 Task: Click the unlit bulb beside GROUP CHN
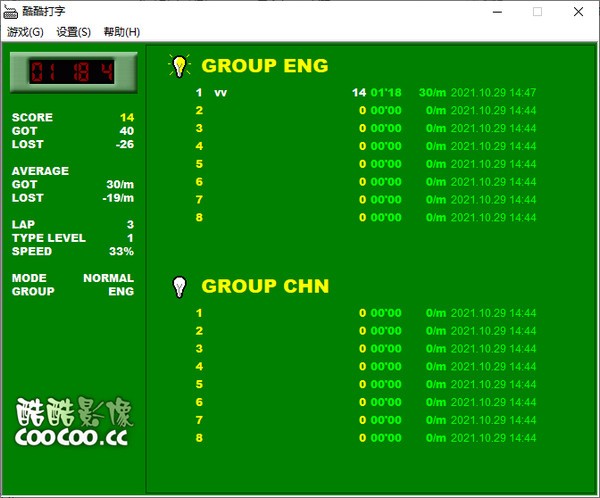[179, 286]
